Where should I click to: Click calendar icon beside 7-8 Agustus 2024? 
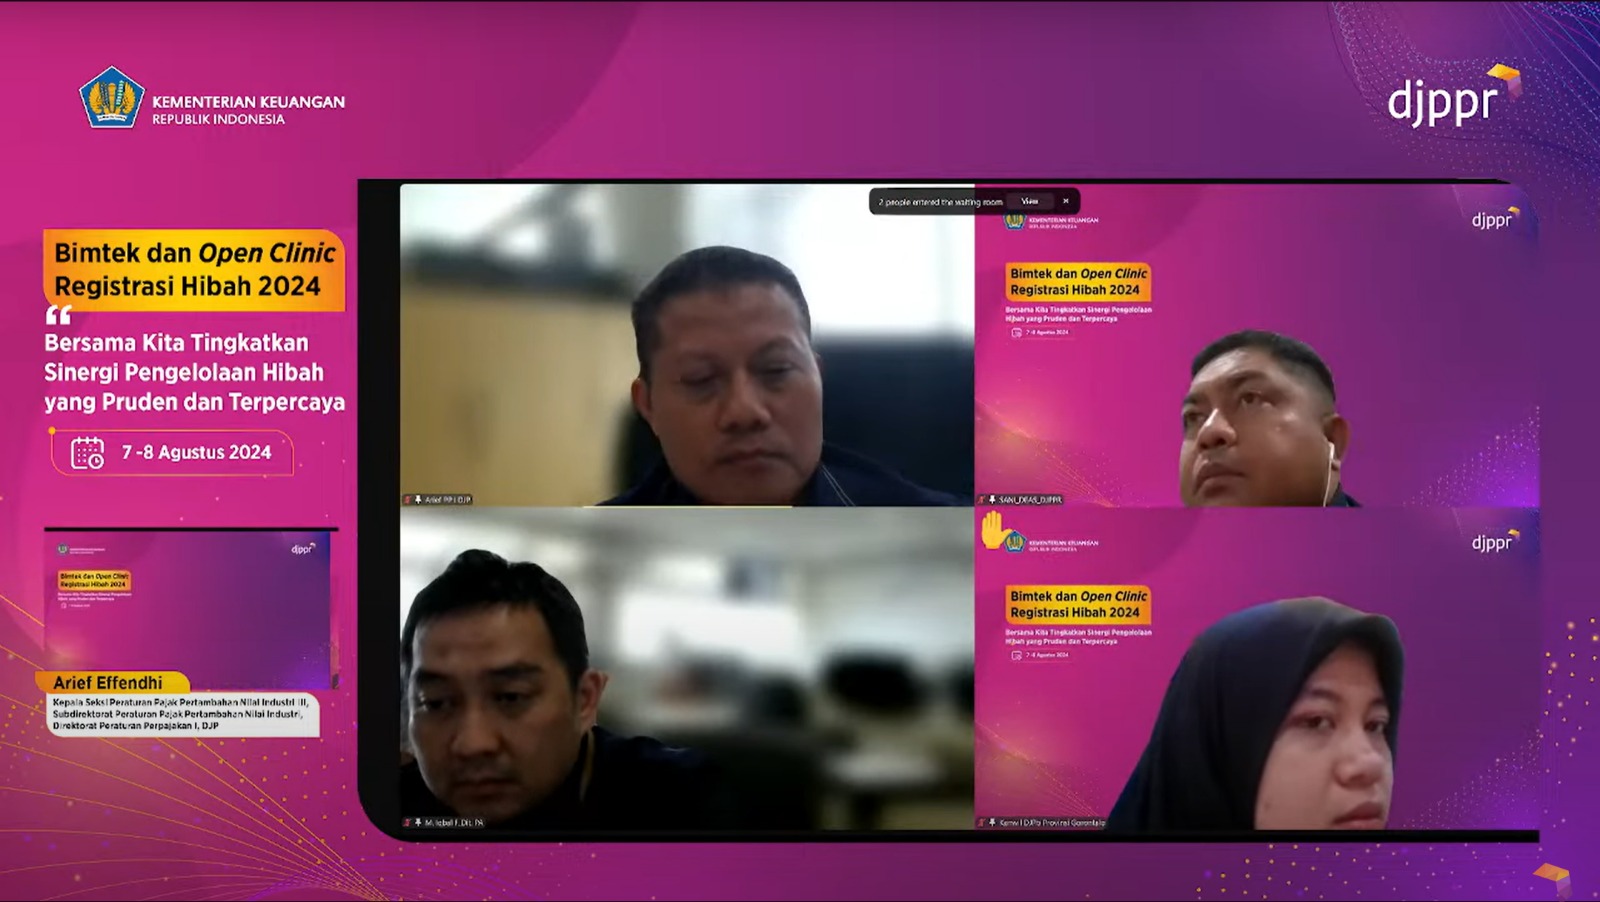point(88,453)
